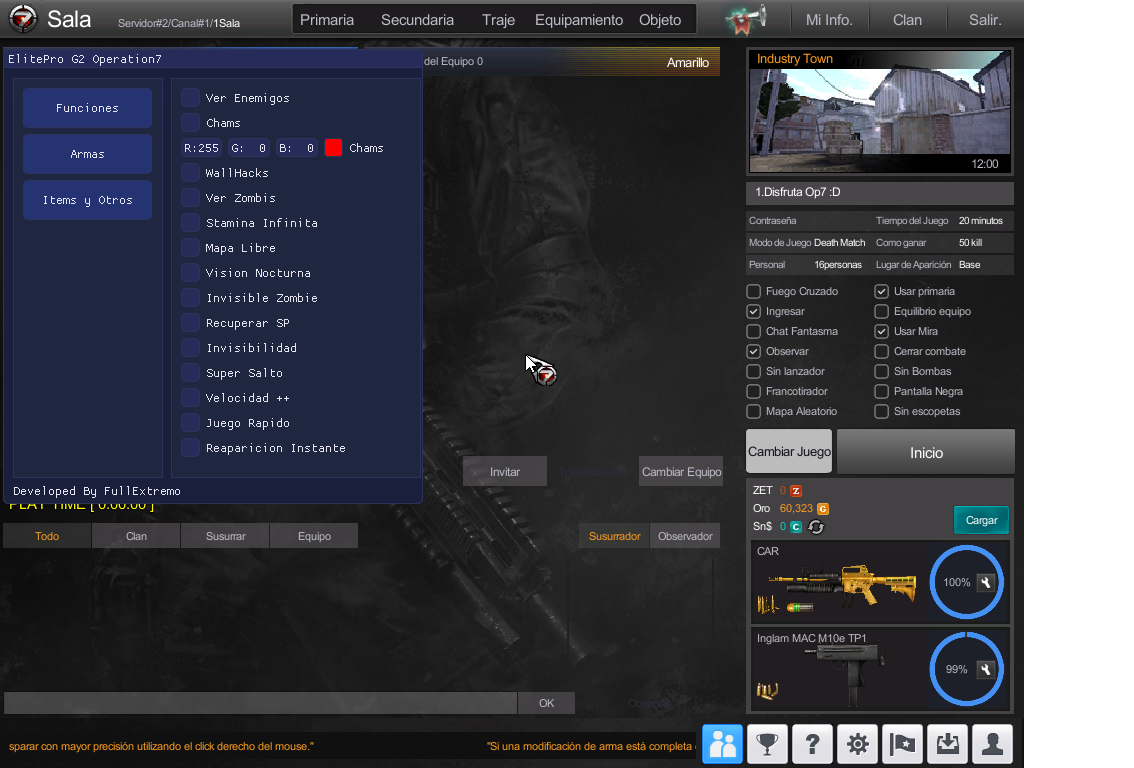Click the Industry Town map thumbnail

(879, 112)
